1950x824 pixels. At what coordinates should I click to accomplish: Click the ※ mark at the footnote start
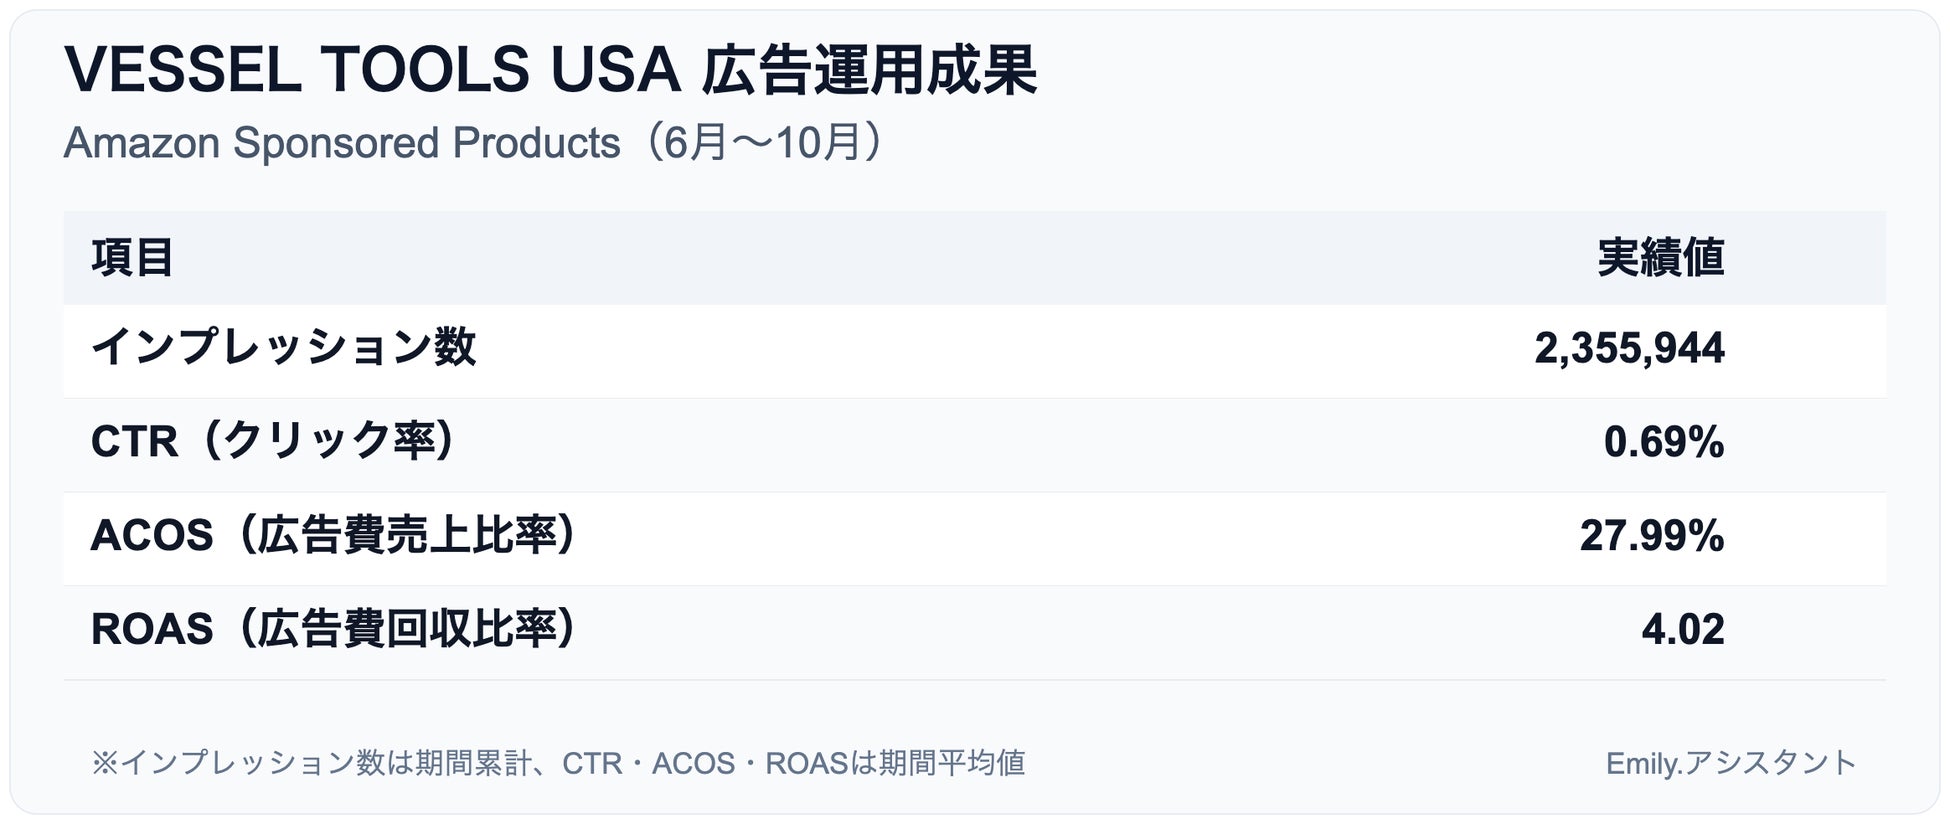pos(104,763)
